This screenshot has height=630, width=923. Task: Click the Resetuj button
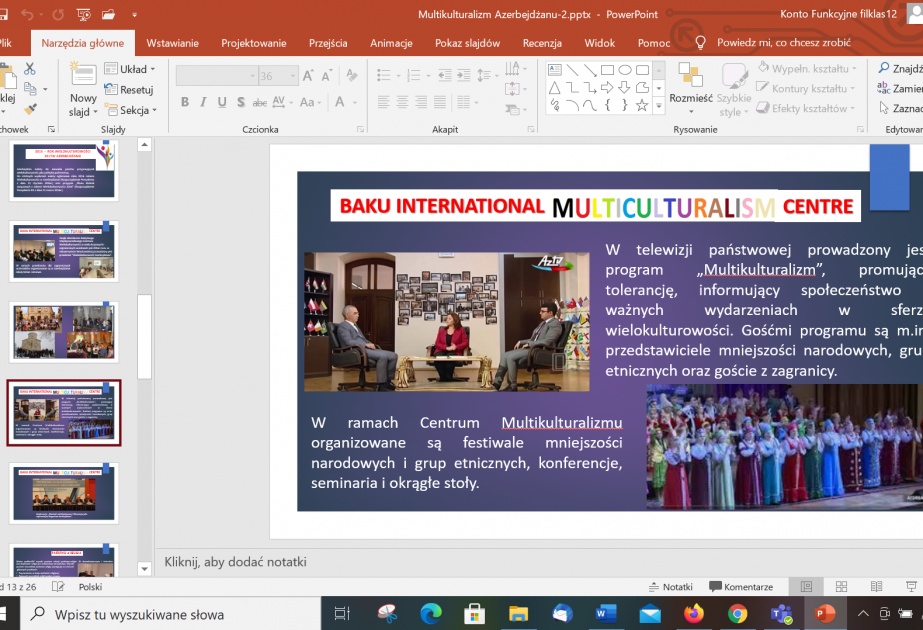click(130, 89)
